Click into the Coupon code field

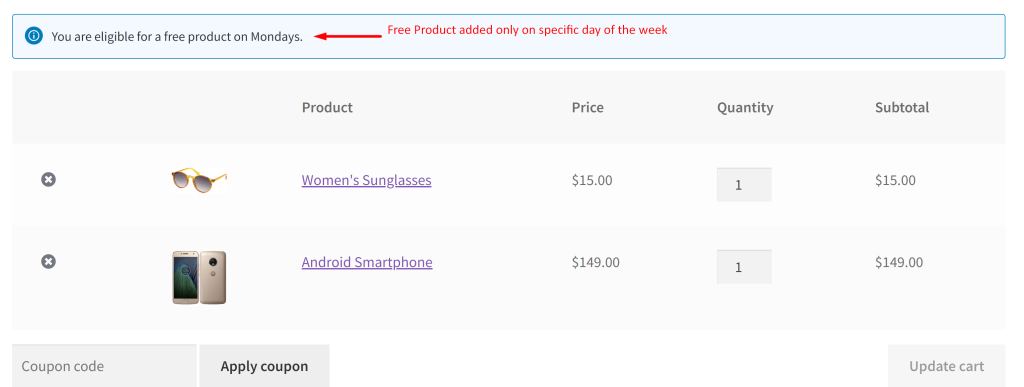tap(104, 366)
